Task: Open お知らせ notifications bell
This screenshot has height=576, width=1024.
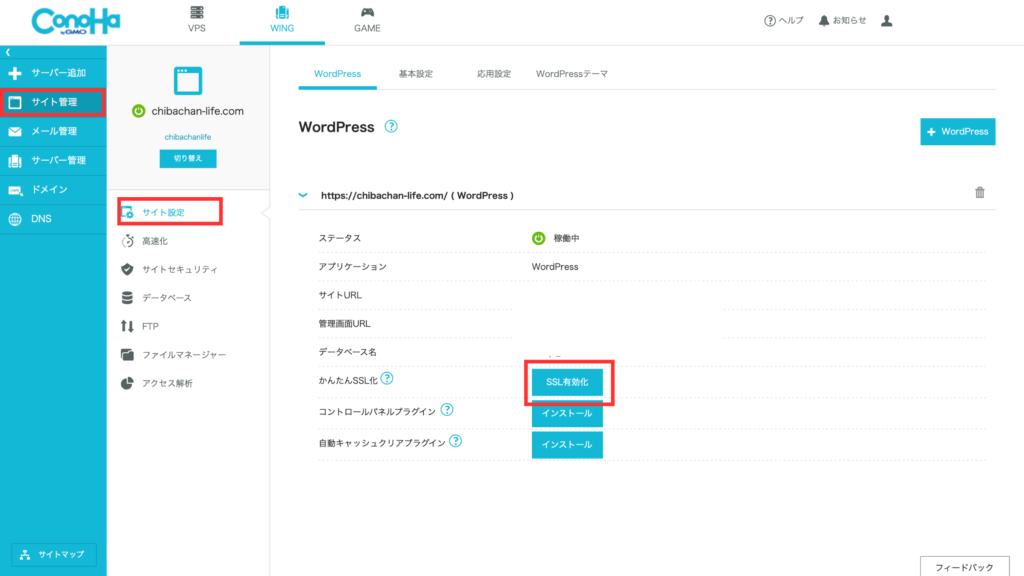Action: click(842, 21)
